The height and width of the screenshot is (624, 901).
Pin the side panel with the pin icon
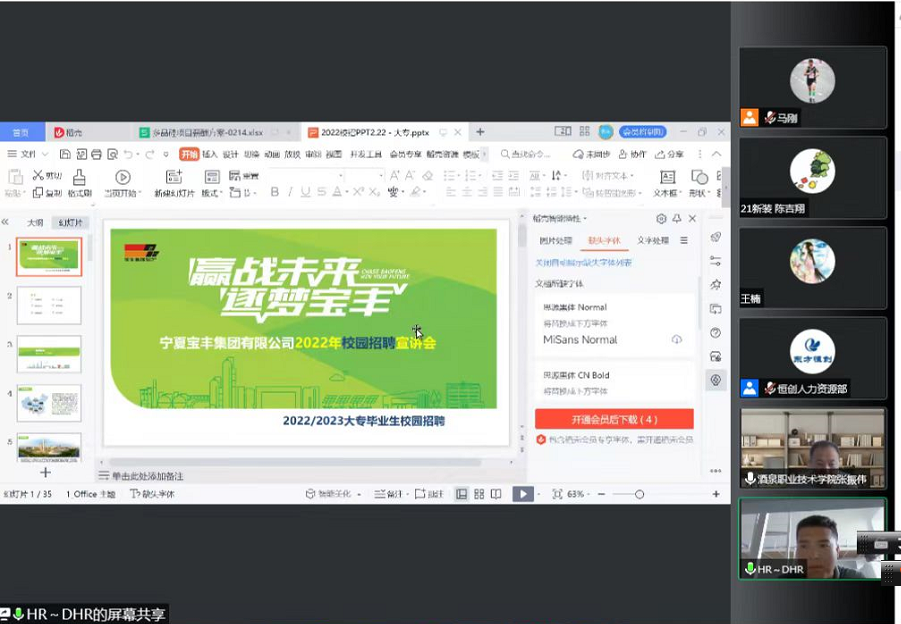(677, 218)
